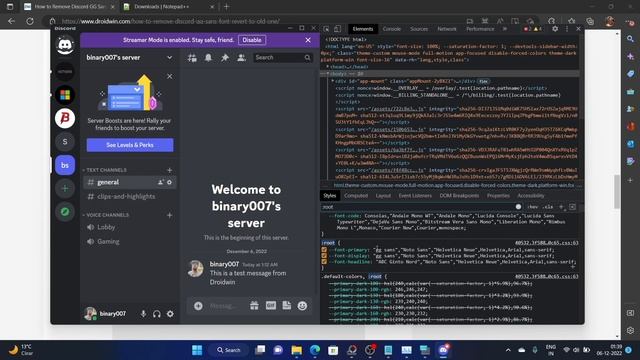
Task: Expand the head element node
Action: (x=327, y=67)
